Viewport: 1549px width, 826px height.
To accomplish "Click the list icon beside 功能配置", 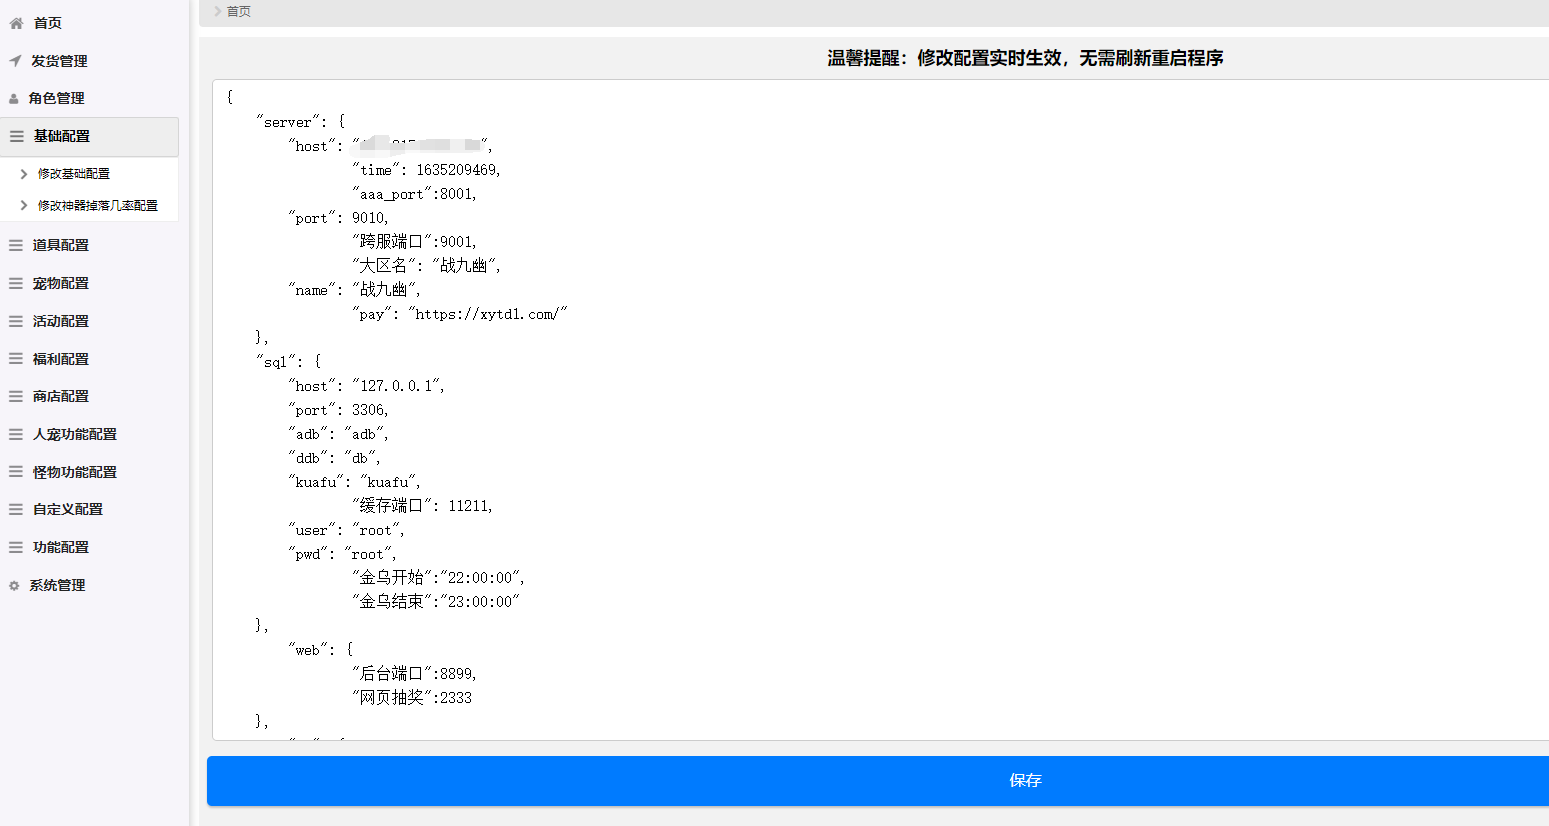I will (x=16, y=548).
